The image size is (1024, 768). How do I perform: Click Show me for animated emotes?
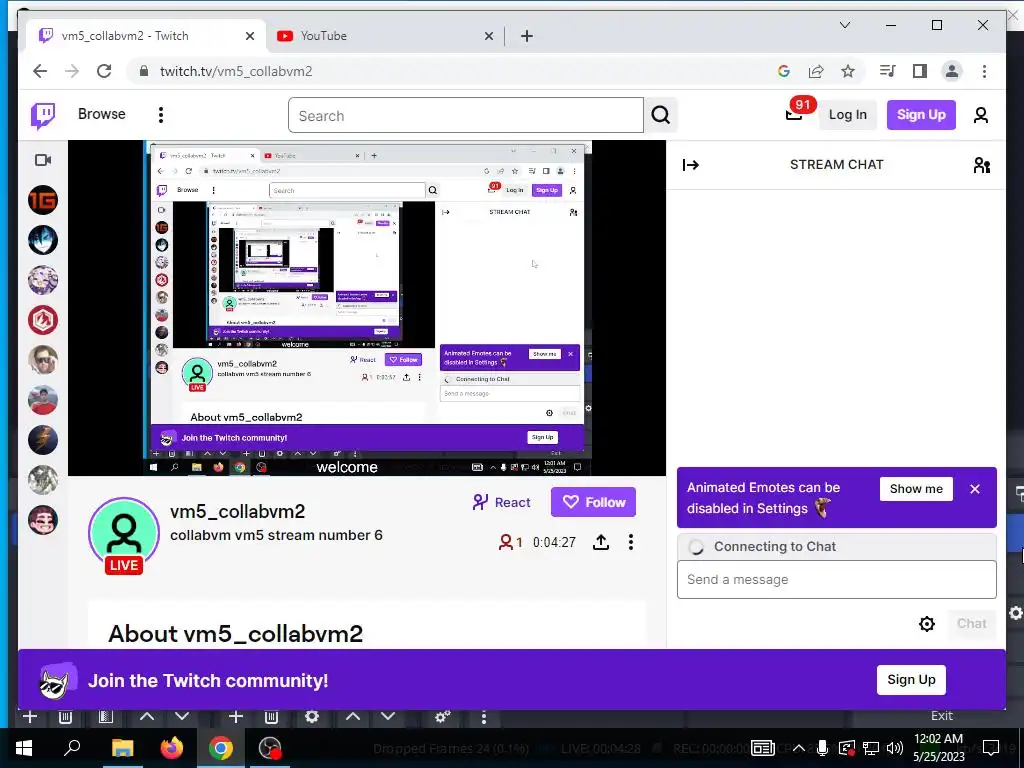pos(916,488)
